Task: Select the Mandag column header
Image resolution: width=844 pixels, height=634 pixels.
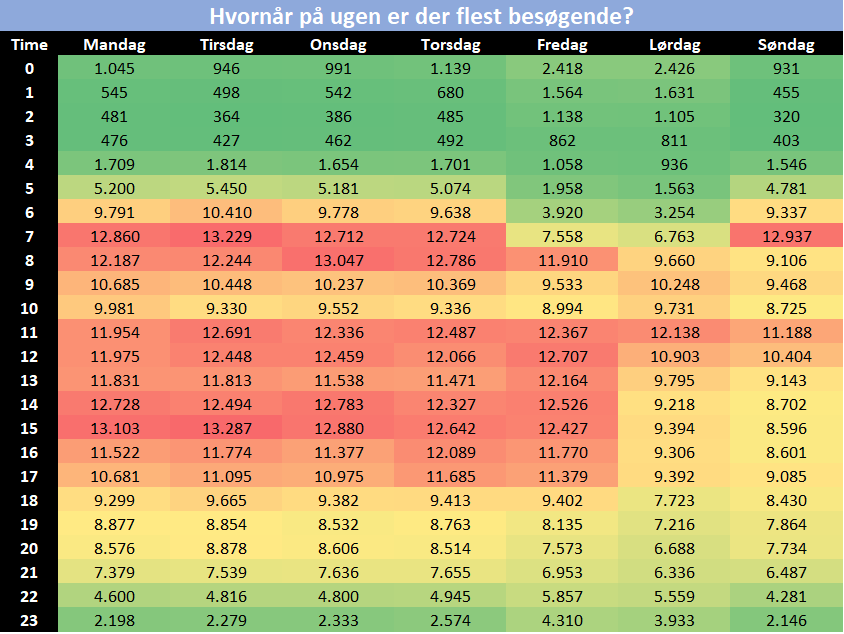Action: click(x=113, y=45)
